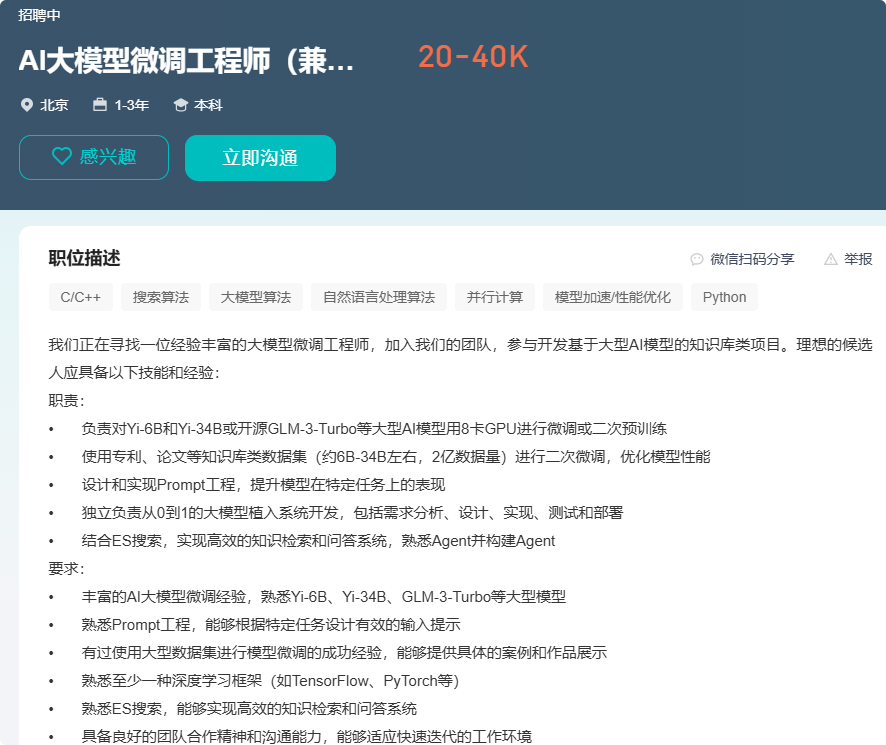
Task: Click the 感兴趣 button
Action: coord(94,157)
